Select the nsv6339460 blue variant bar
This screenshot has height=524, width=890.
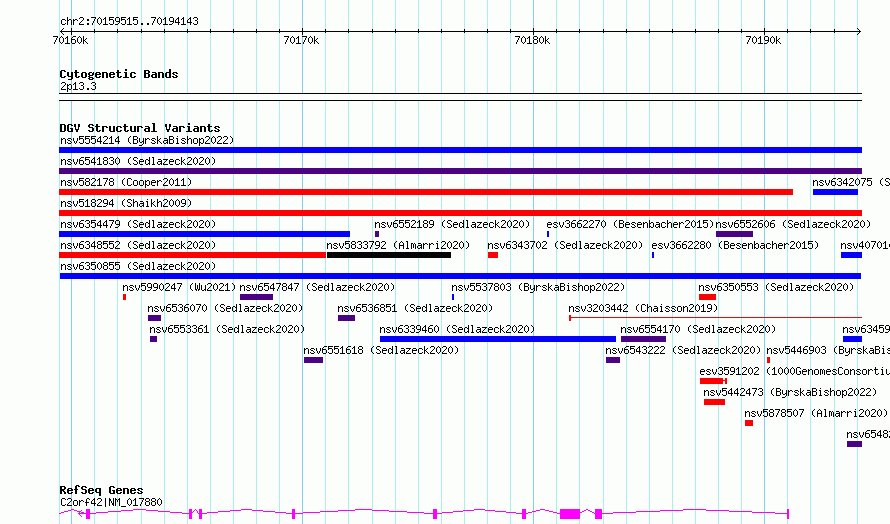pyautogui.click(x=498, y=339)
